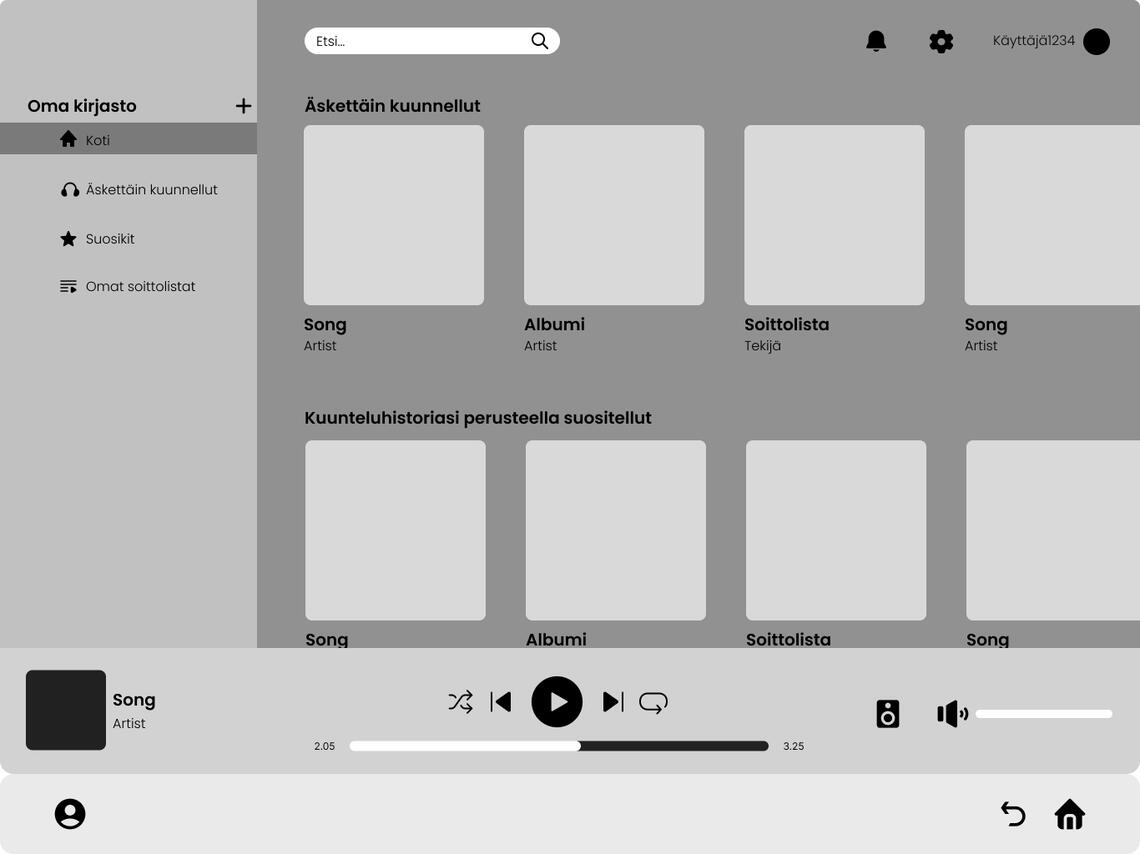
Task: Click the Oma kirjasto heading
Action: tap(82, 106)
